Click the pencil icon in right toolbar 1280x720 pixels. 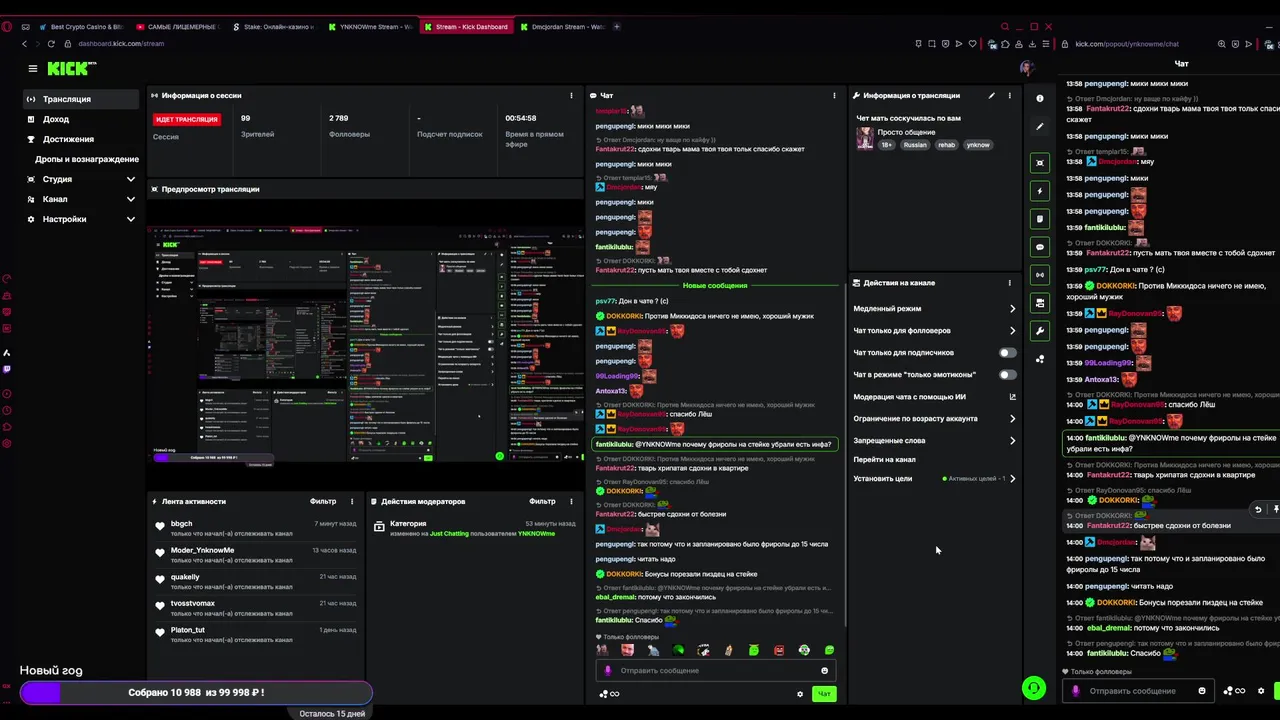click(x=1040, y=127)
